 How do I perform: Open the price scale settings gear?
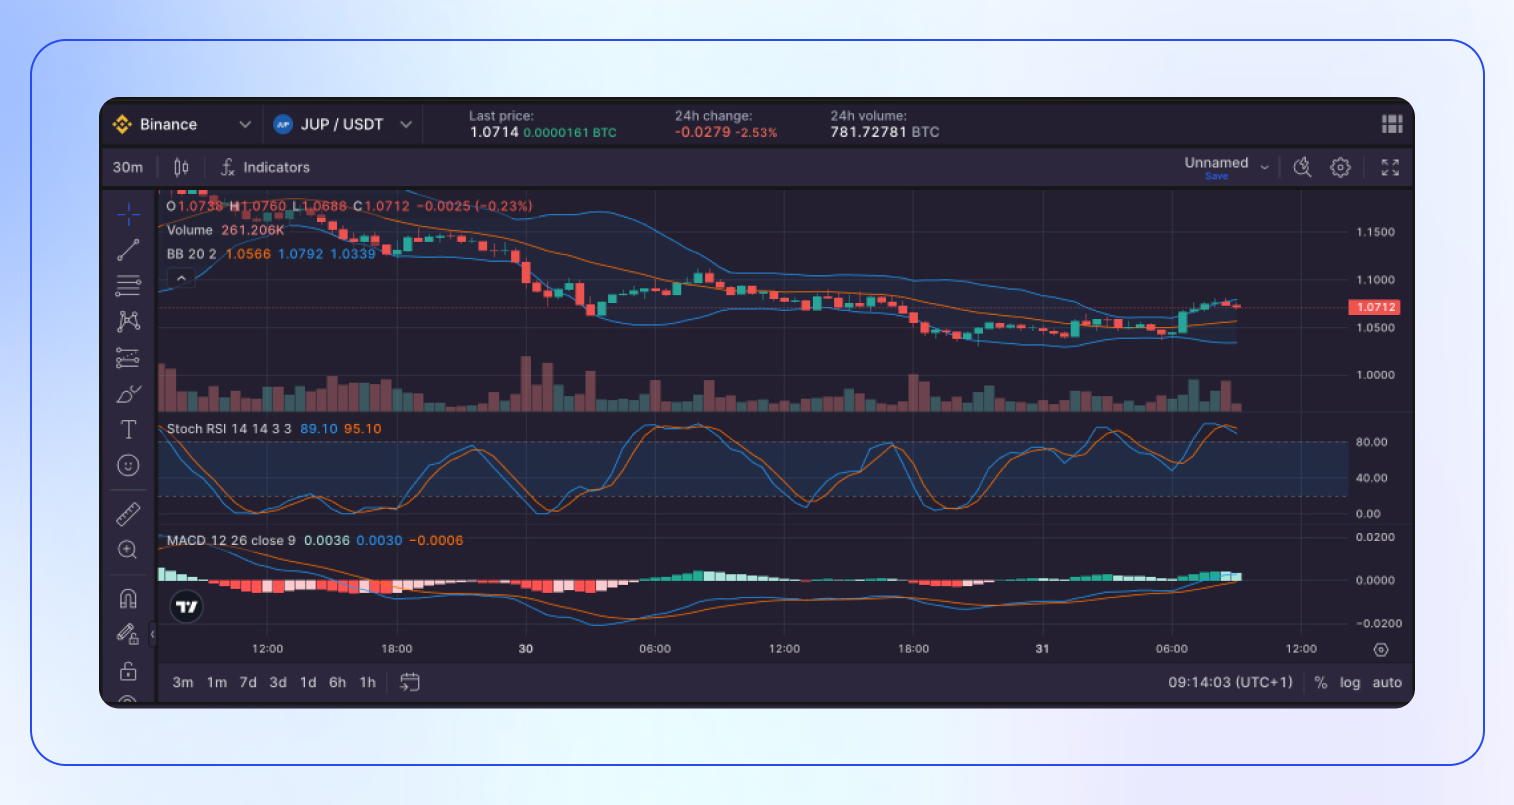tap(1381, 649)
